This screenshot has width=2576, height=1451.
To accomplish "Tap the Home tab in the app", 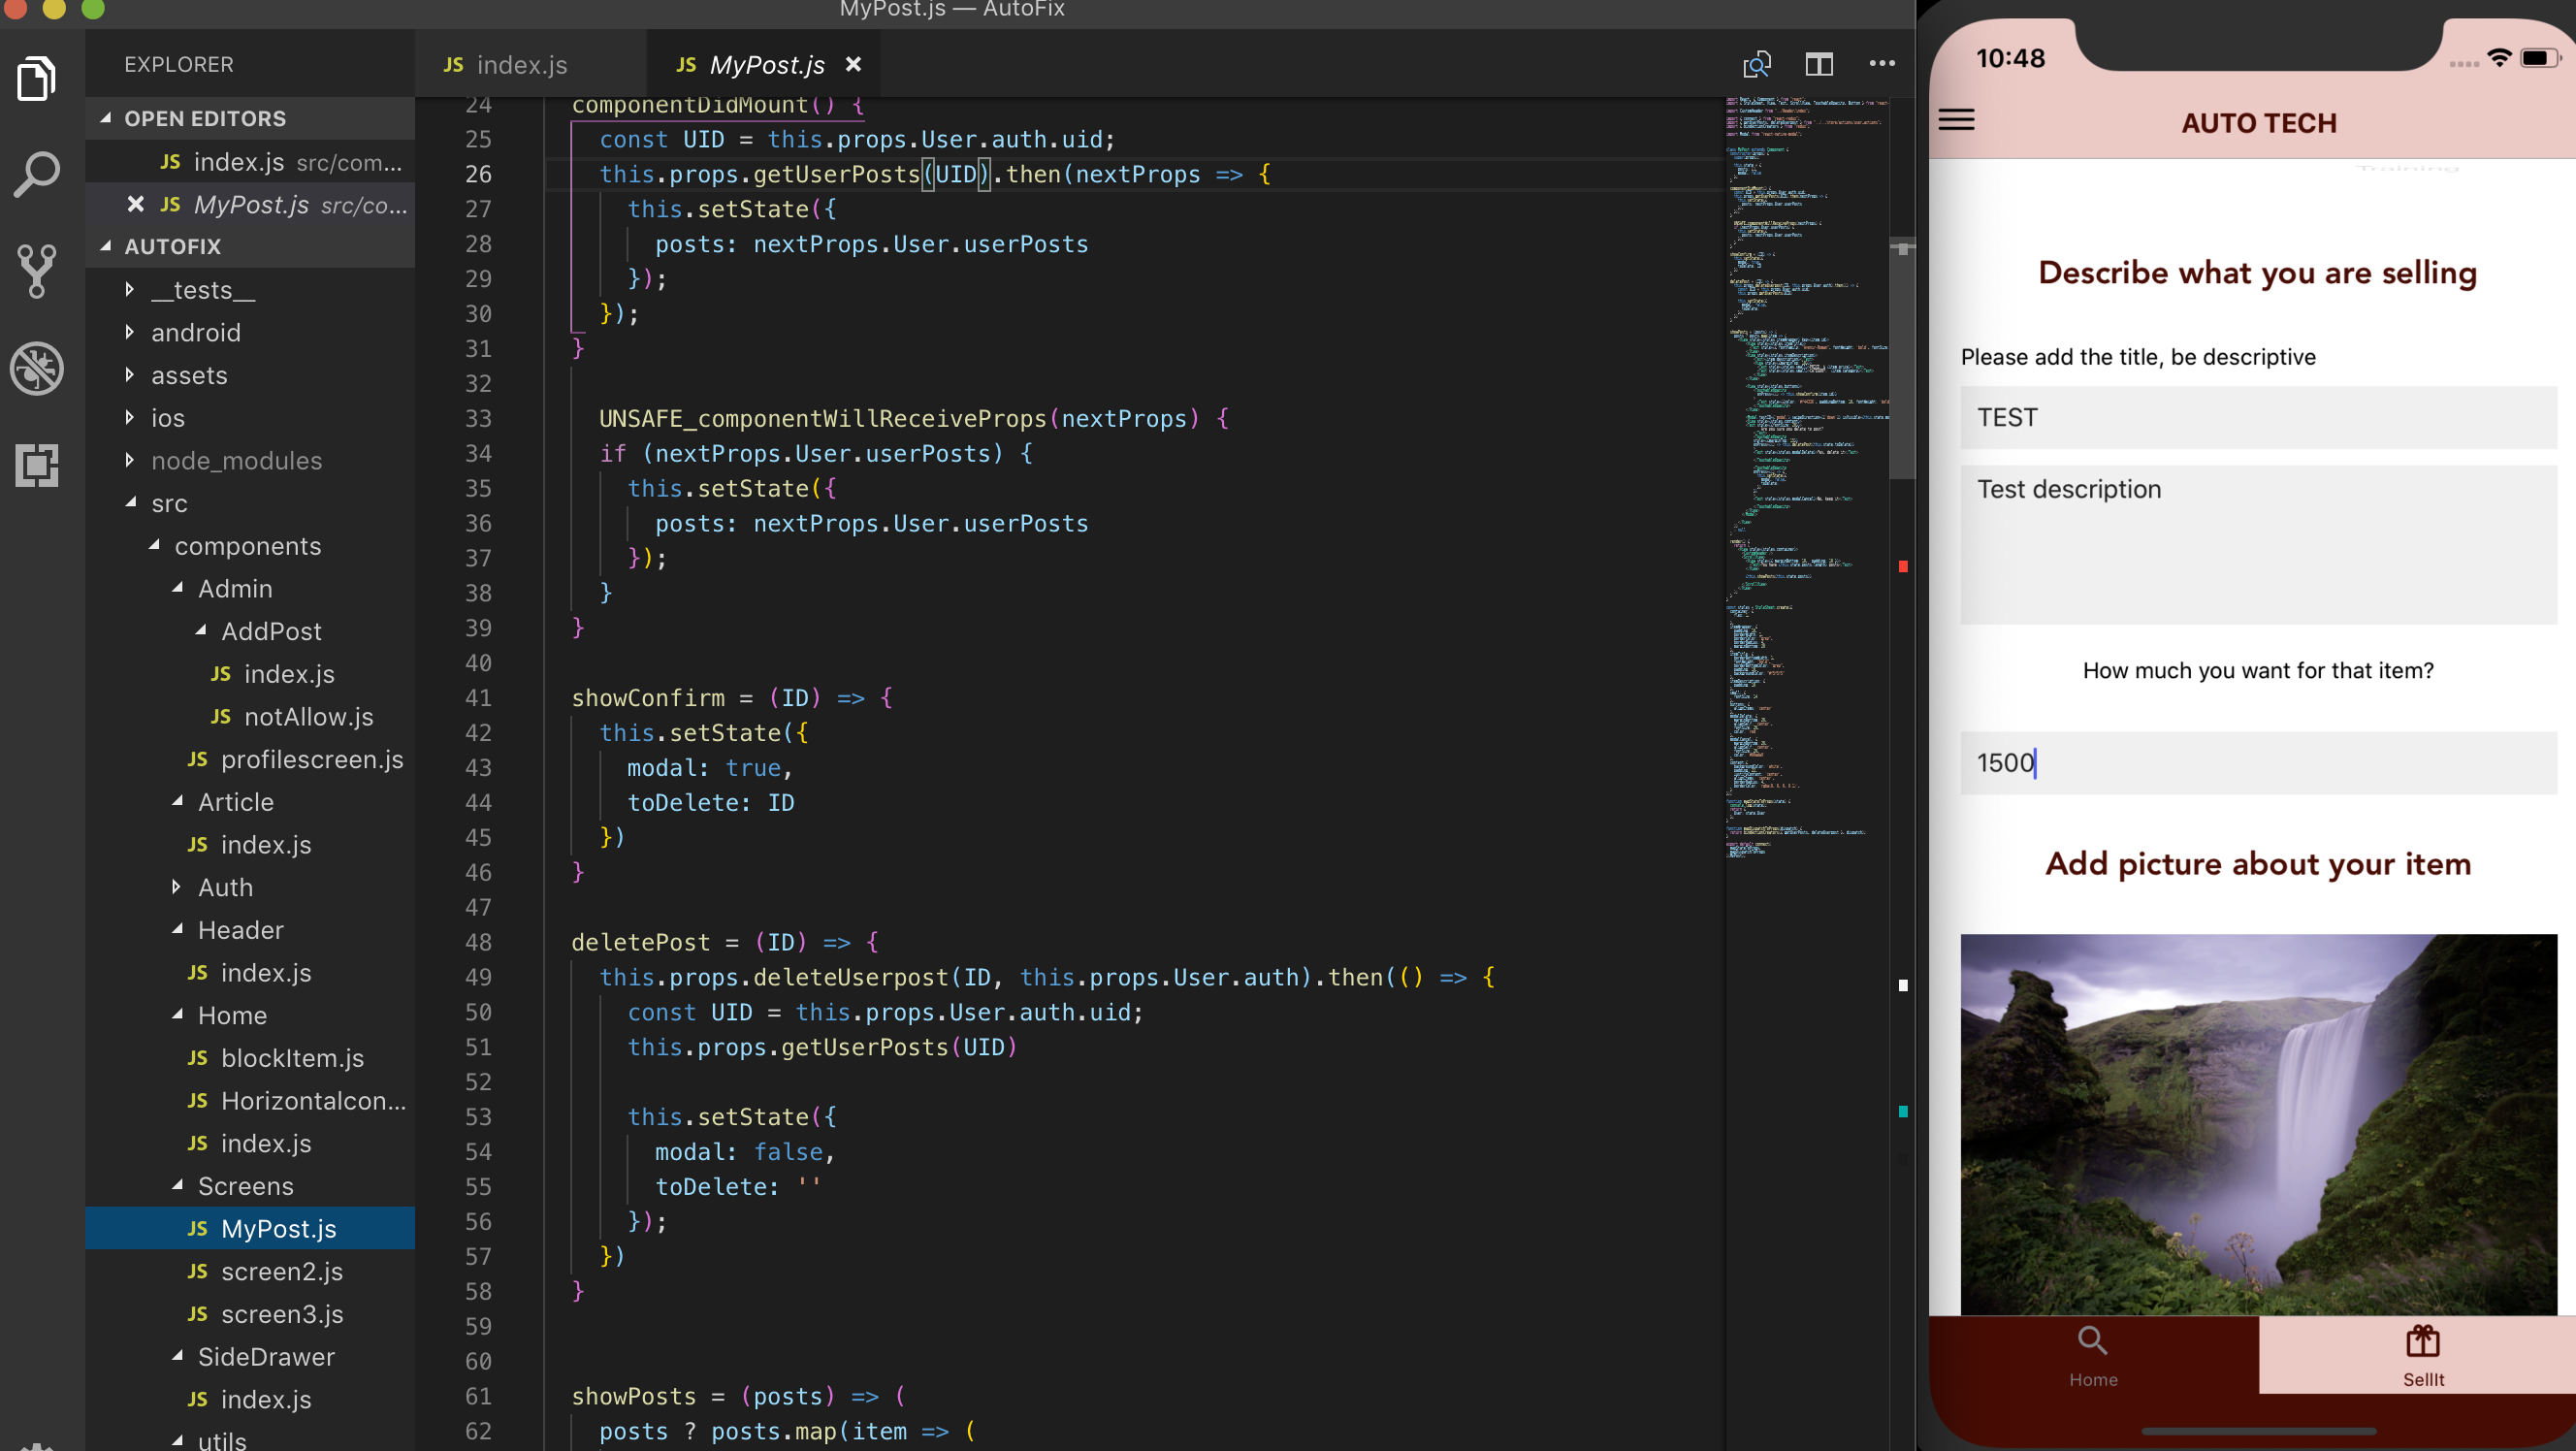I will click(x=2092, y=1355).
